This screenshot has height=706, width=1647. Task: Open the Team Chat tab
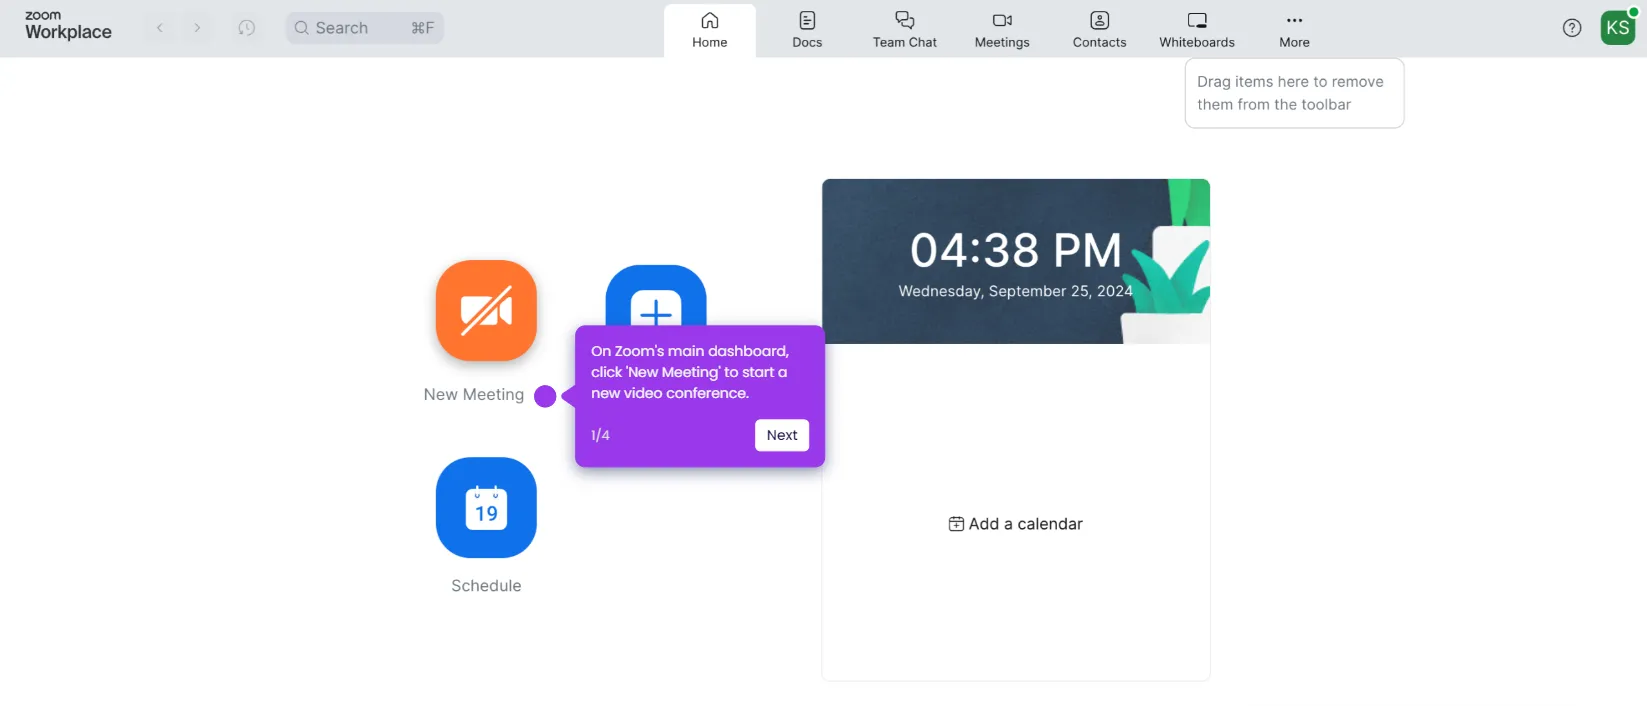point(905,30)
